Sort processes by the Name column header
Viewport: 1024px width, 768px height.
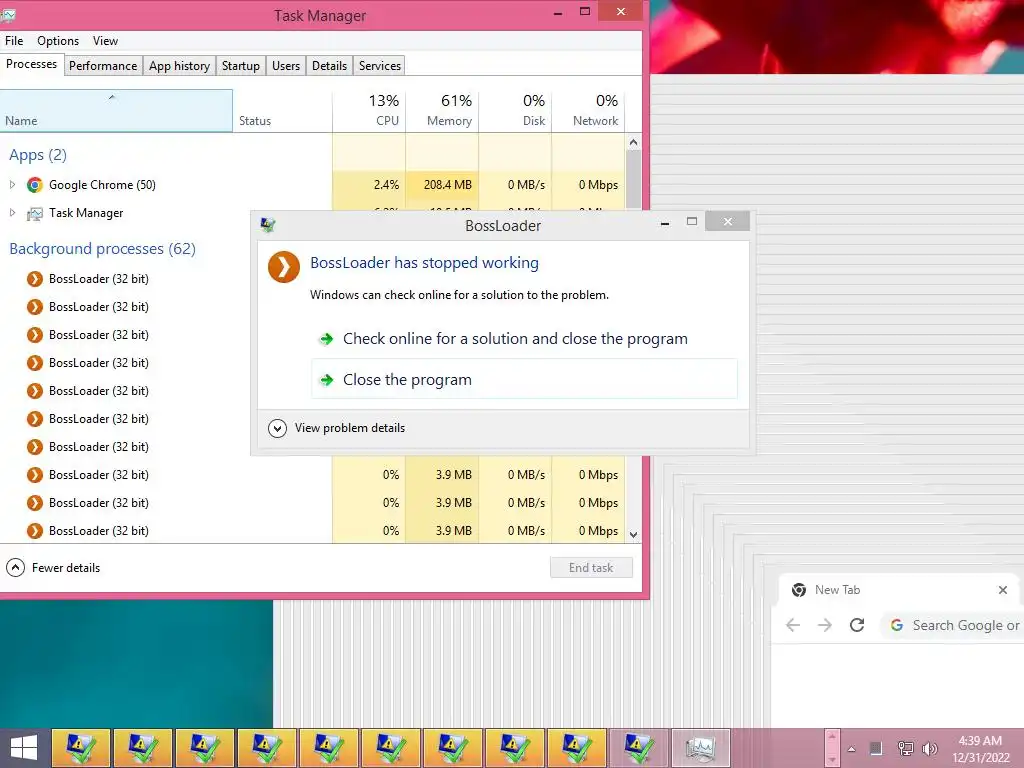pyautogui.click(x=116, y=110)
